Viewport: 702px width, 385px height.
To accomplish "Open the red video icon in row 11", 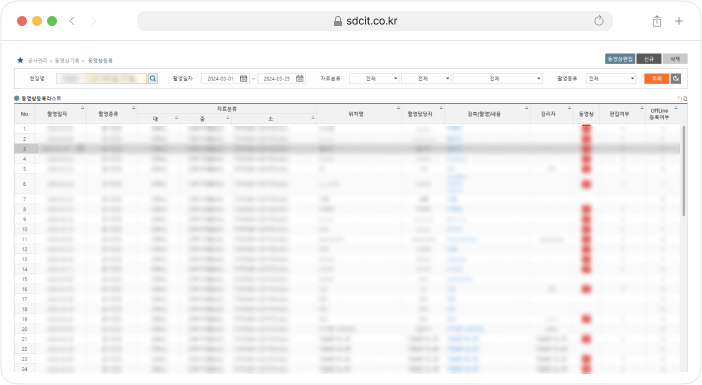I will 586,239.
